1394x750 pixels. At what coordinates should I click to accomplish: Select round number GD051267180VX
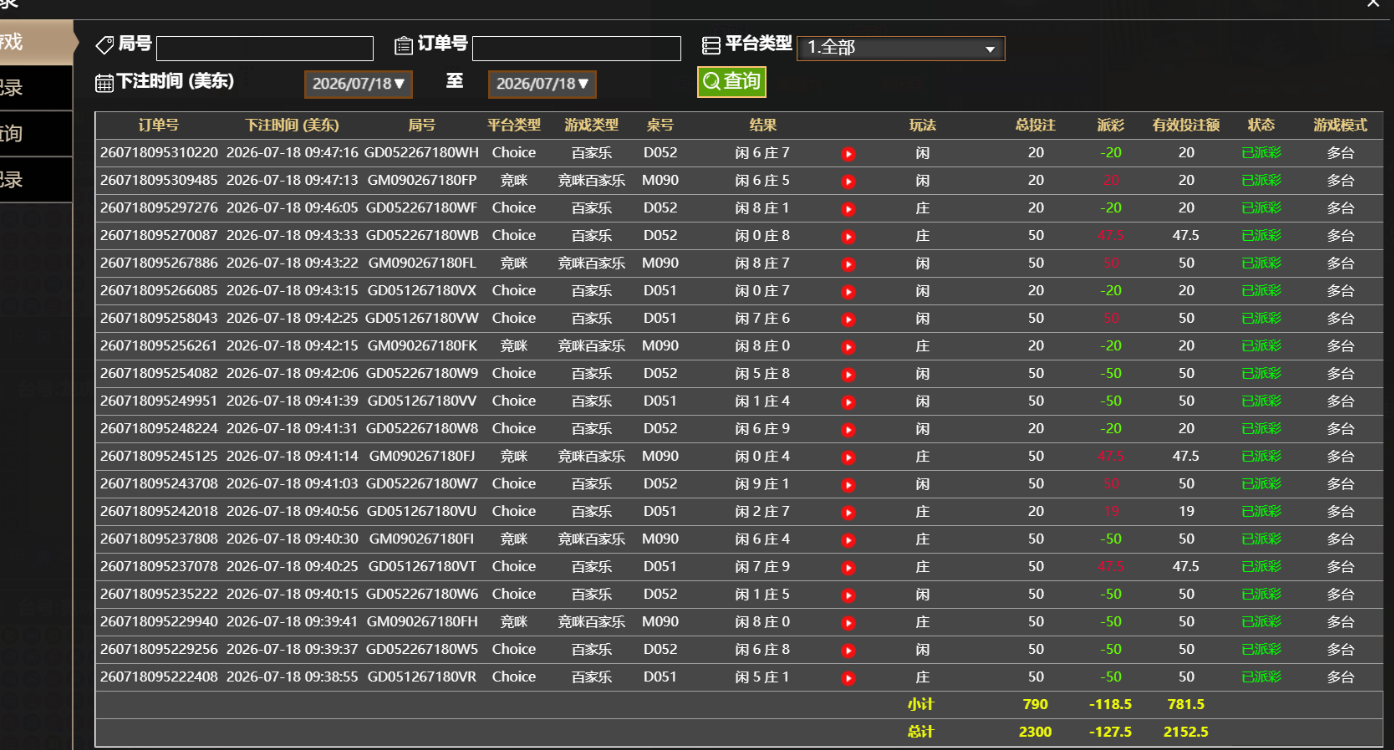[x=421, y=291]
